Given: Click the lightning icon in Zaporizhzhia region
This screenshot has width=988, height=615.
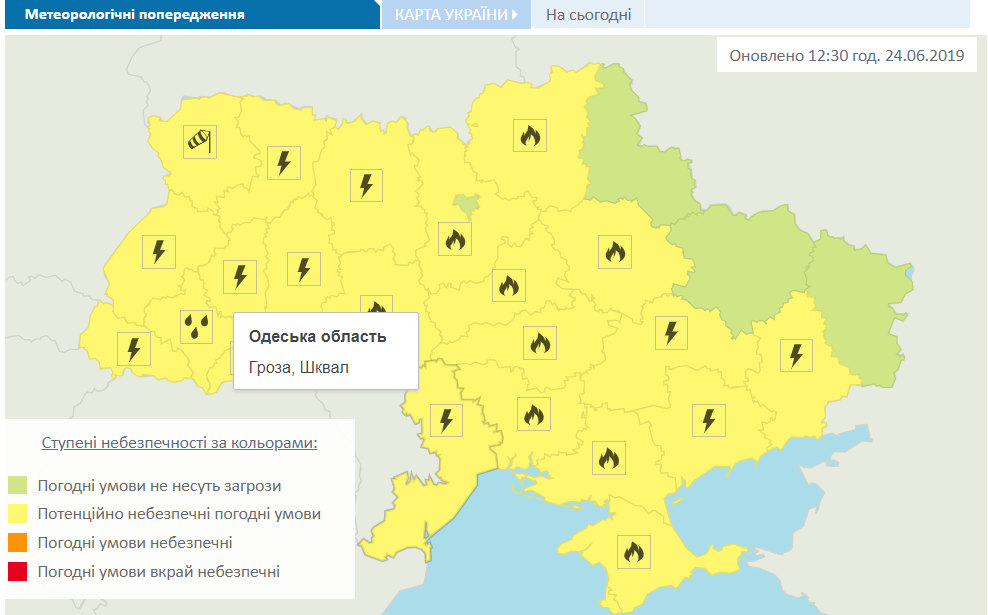Looking at the screenshot, I should [709, 420].
